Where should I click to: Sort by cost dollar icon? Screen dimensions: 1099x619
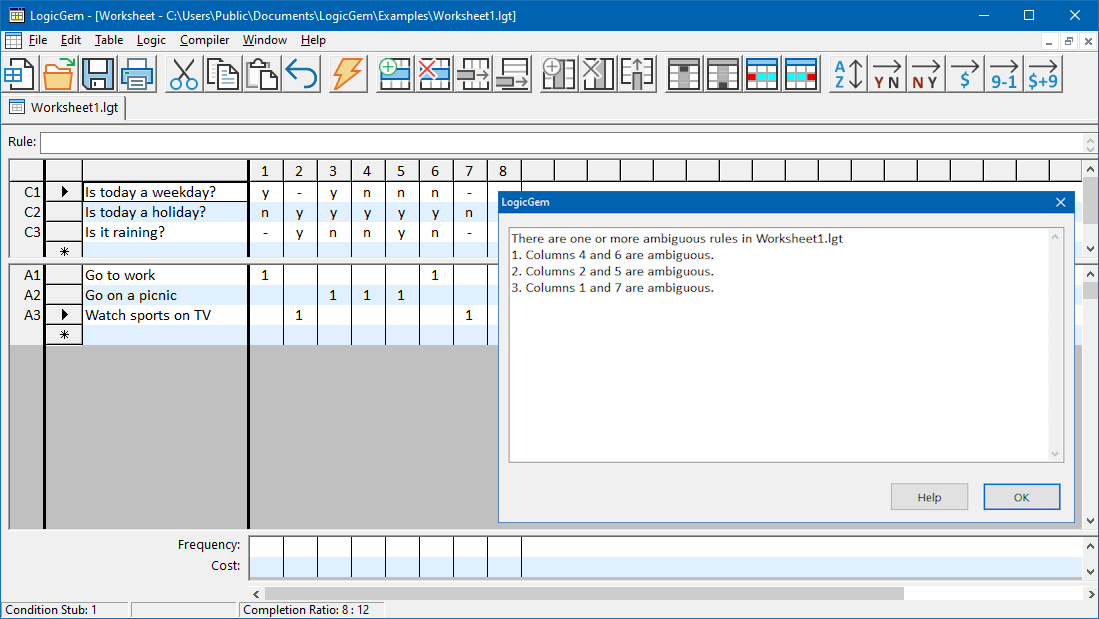pos(964,74)
